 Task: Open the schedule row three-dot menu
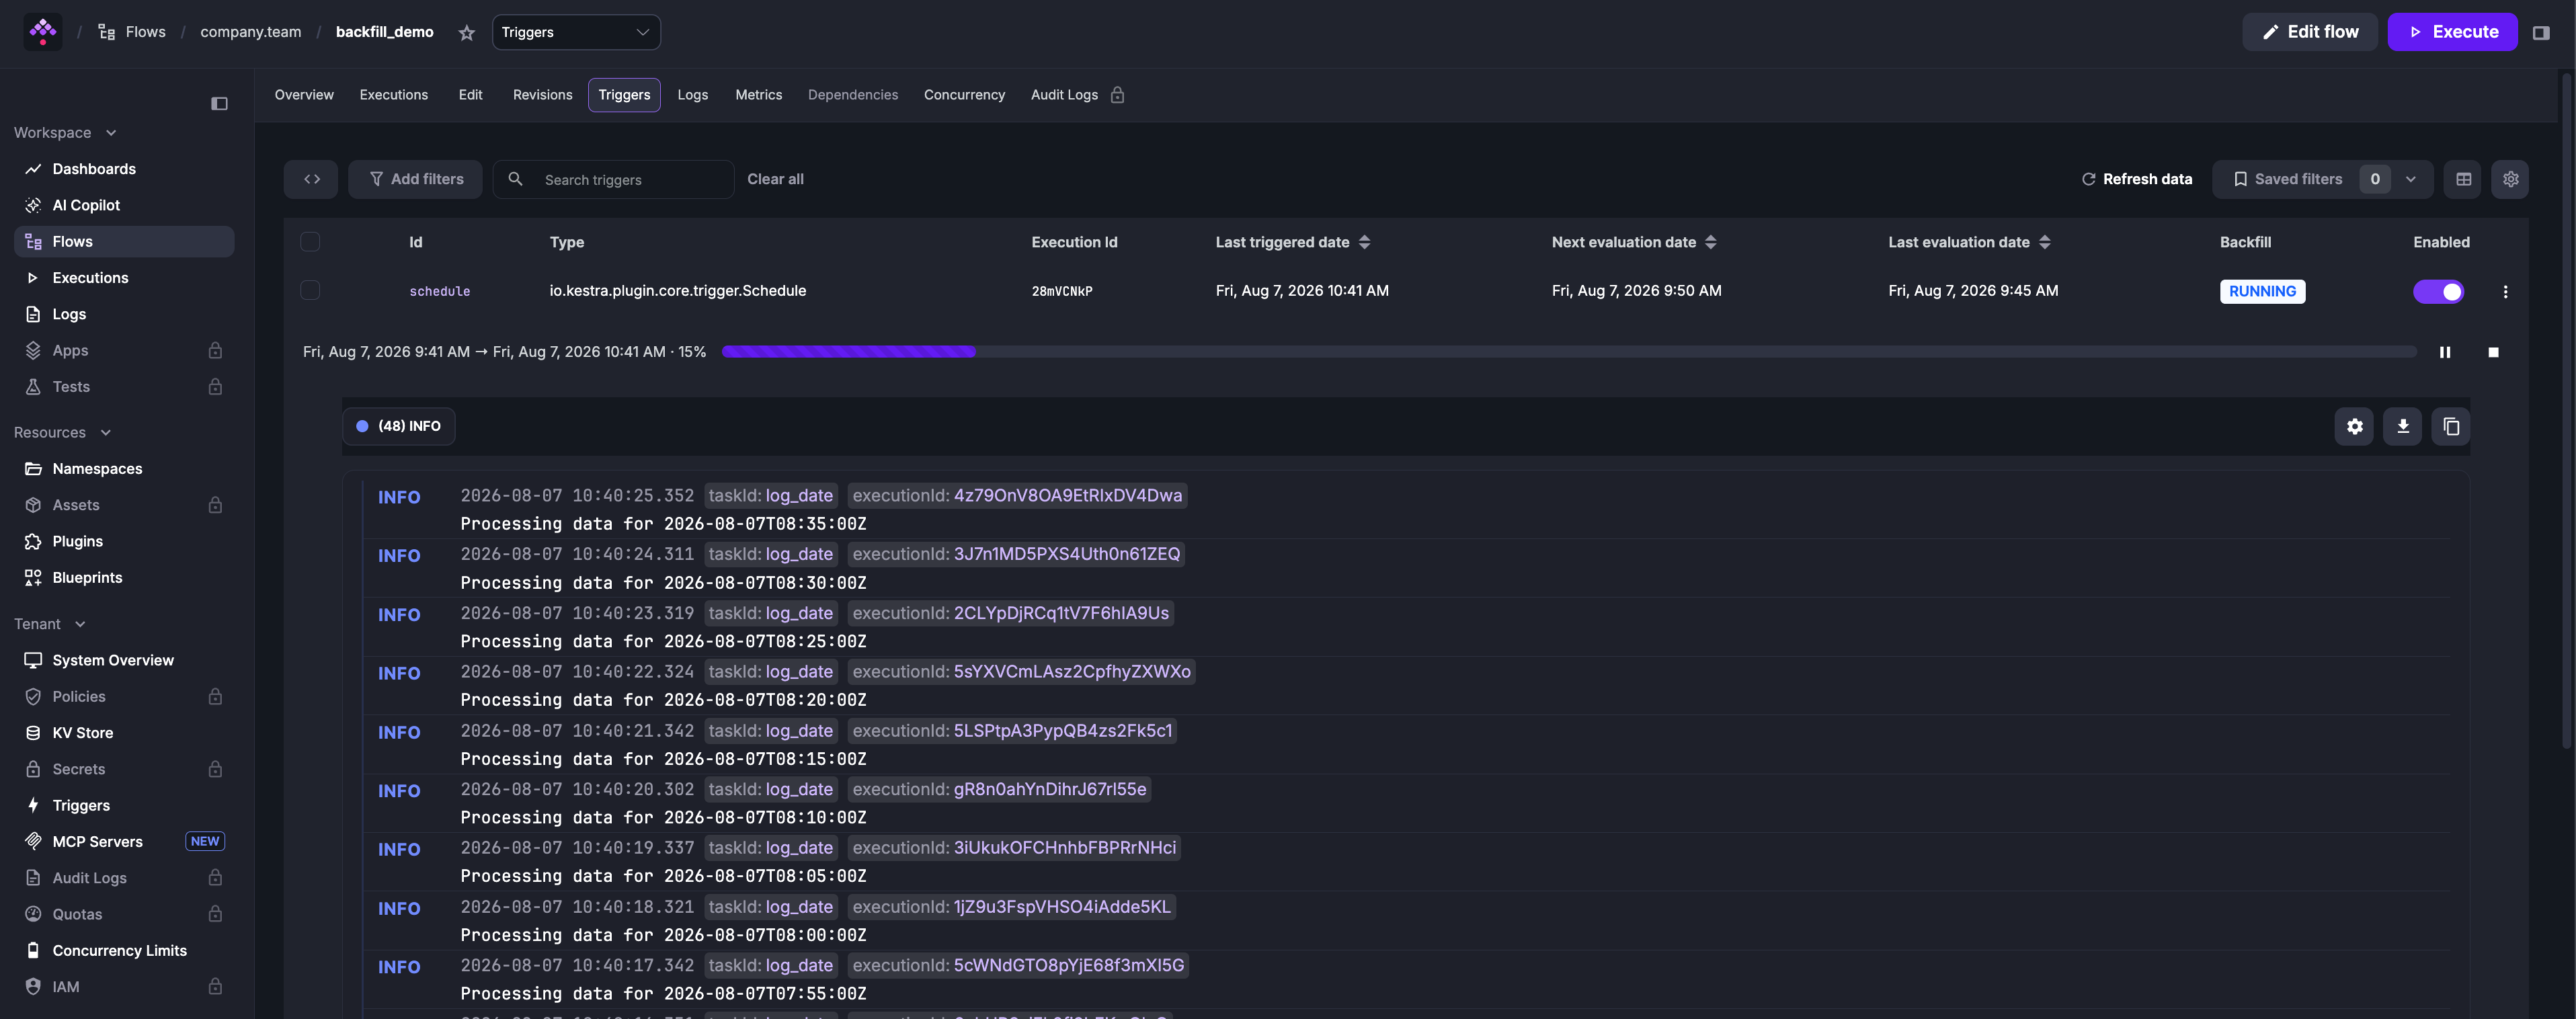click(2505, 292)
